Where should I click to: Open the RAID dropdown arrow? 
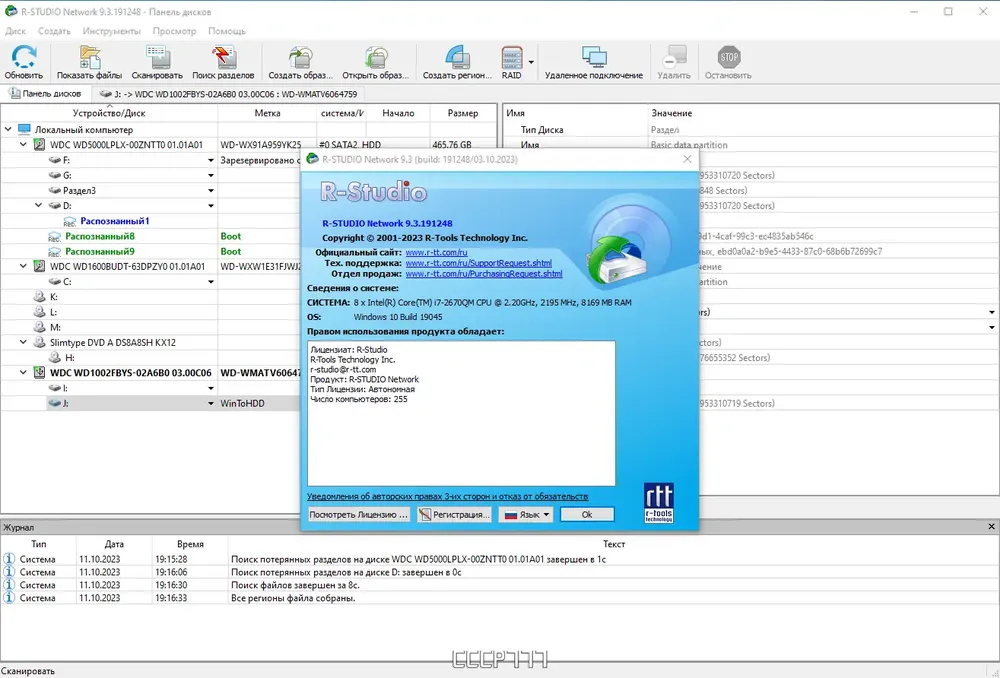531,62
